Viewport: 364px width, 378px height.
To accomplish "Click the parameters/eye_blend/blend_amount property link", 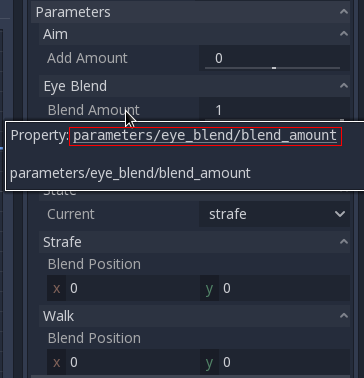I will pyautogui.click(x=205, y=136).
